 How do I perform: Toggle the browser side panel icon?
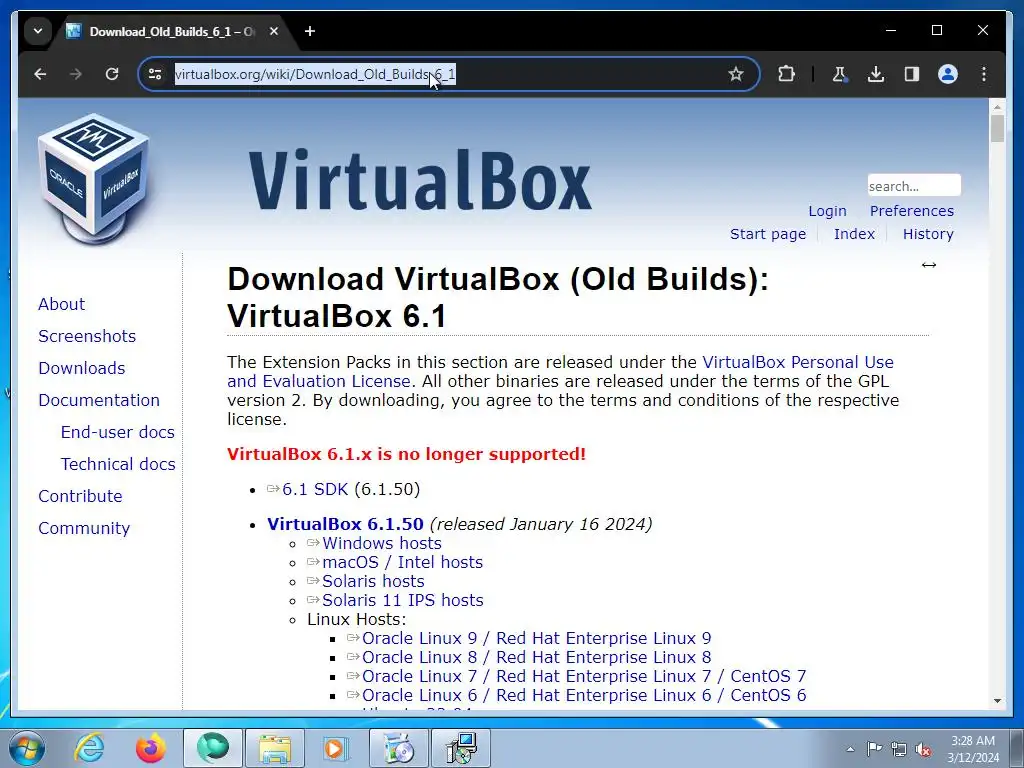(x=912, y=74)
